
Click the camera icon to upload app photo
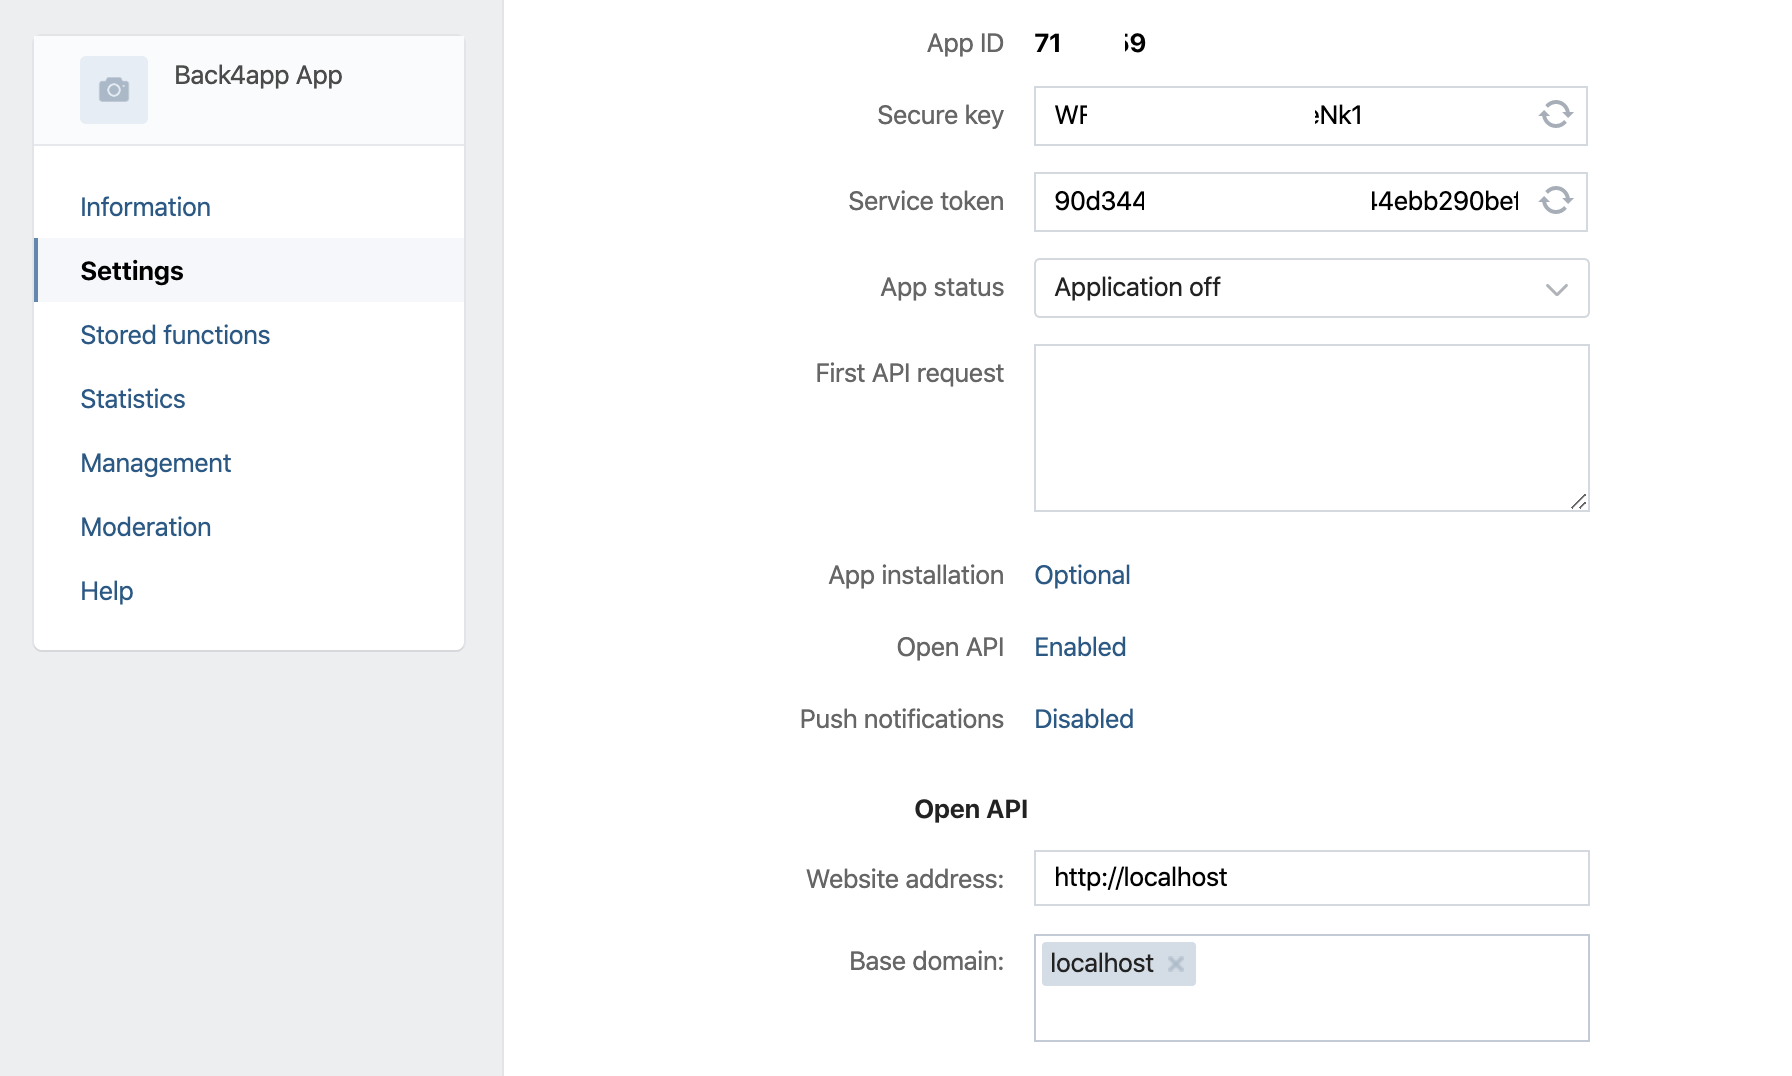114,90
